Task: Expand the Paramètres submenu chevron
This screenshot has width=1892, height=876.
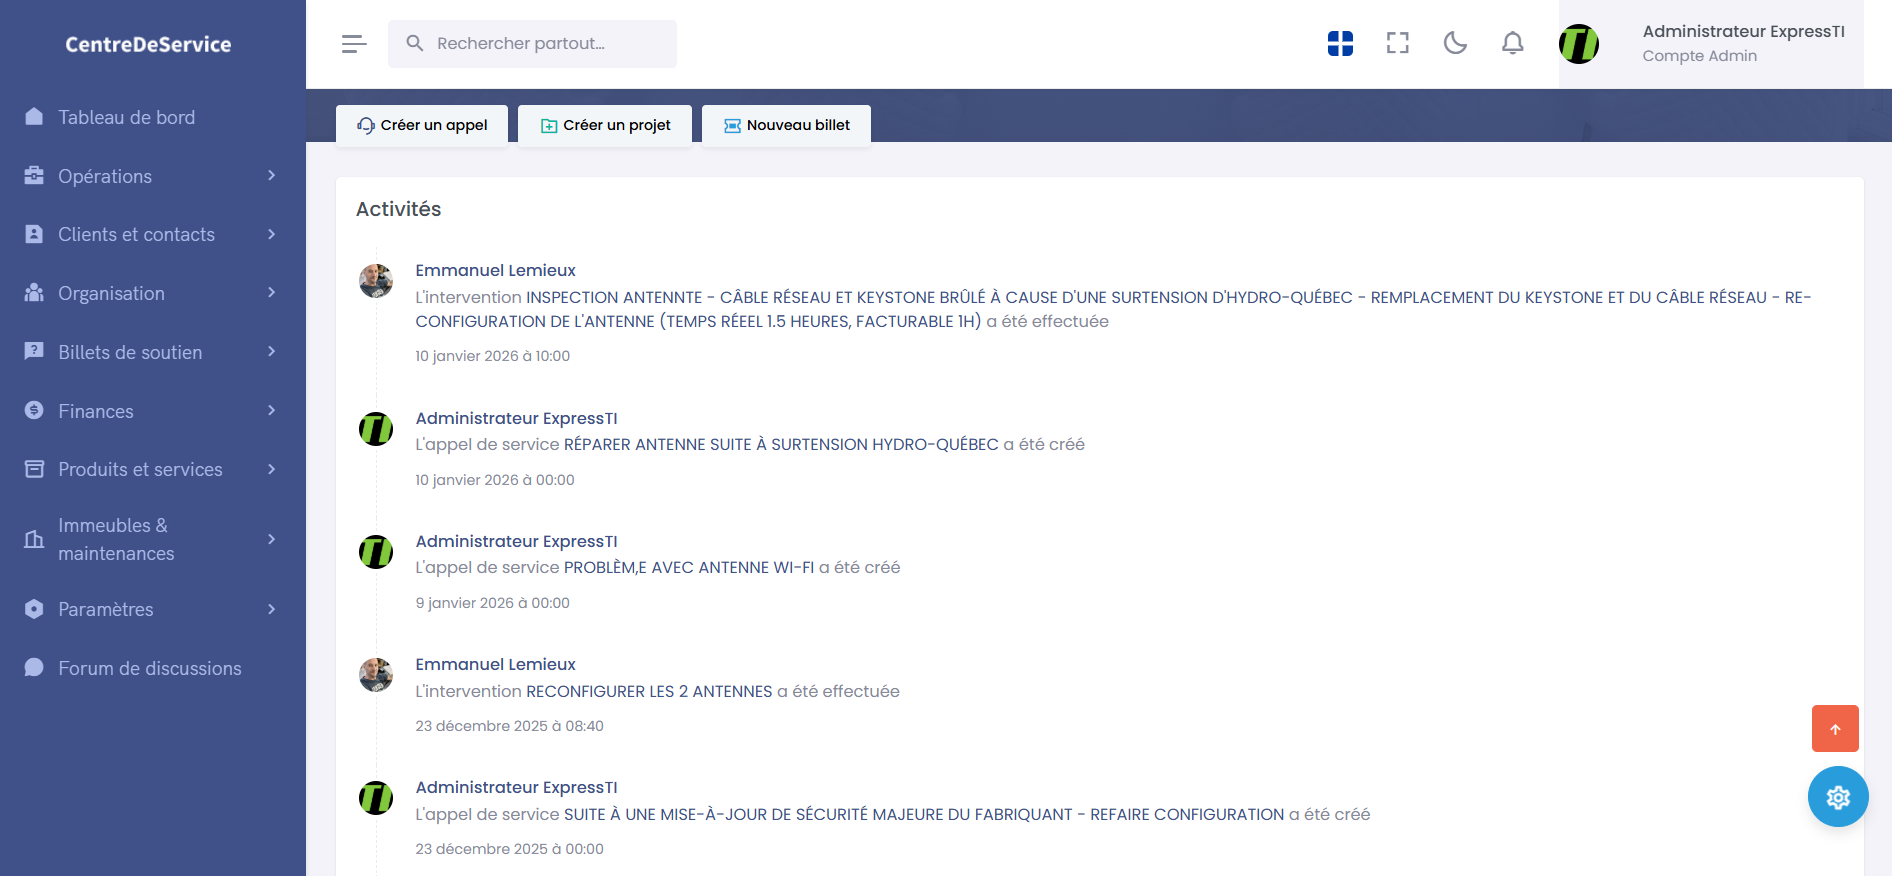Action: tap(271, 609)
